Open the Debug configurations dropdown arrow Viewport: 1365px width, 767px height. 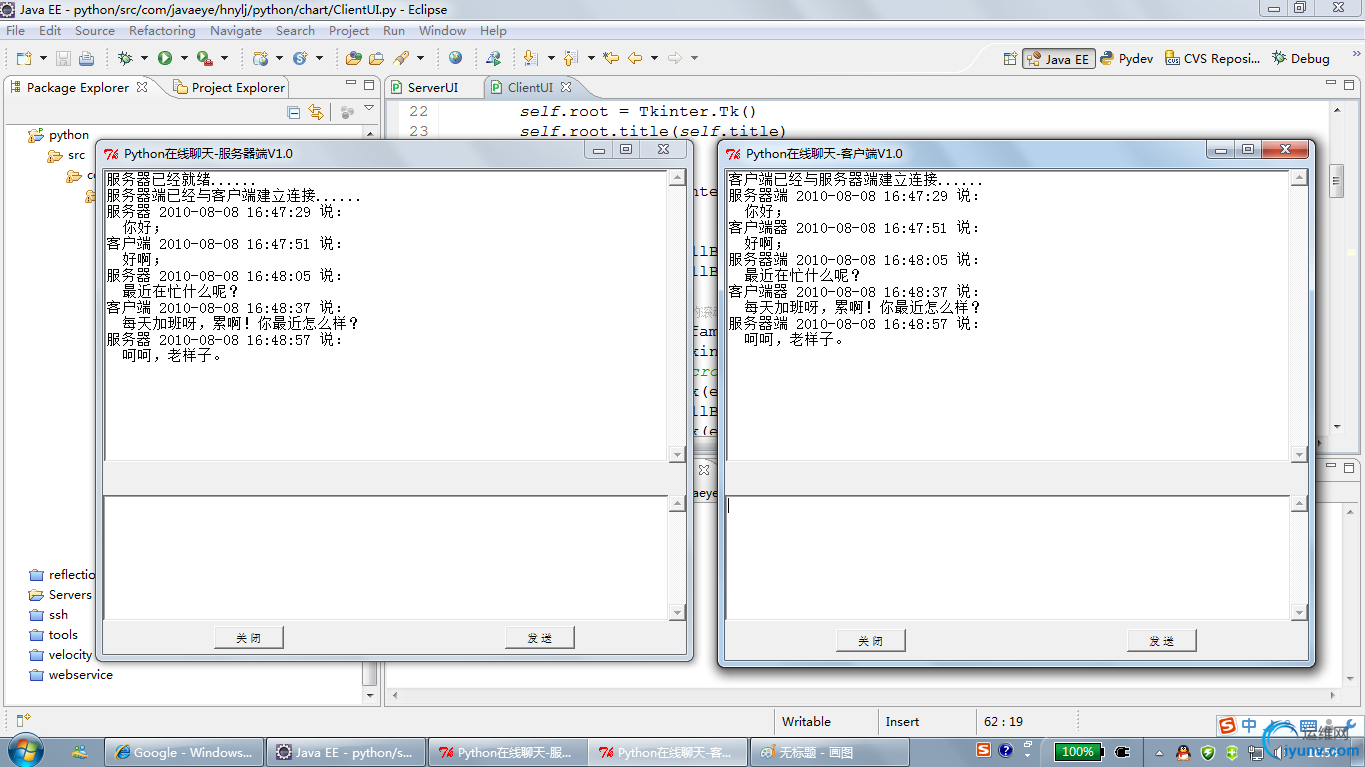(144, 59)
